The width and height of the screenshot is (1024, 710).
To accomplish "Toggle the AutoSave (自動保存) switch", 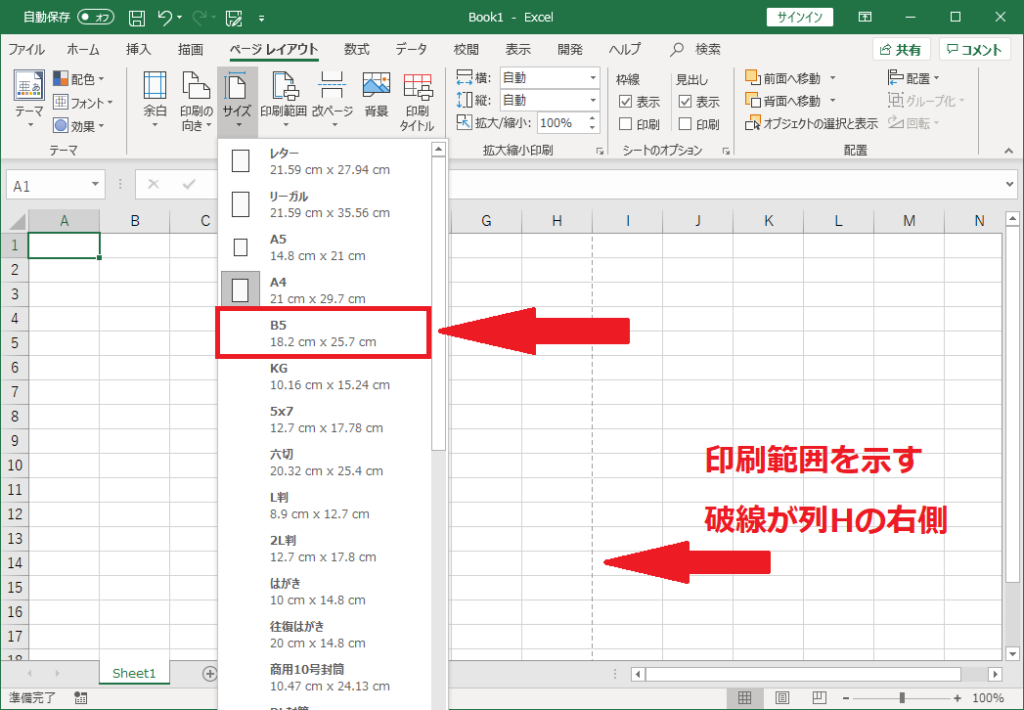I will point(95,17).
